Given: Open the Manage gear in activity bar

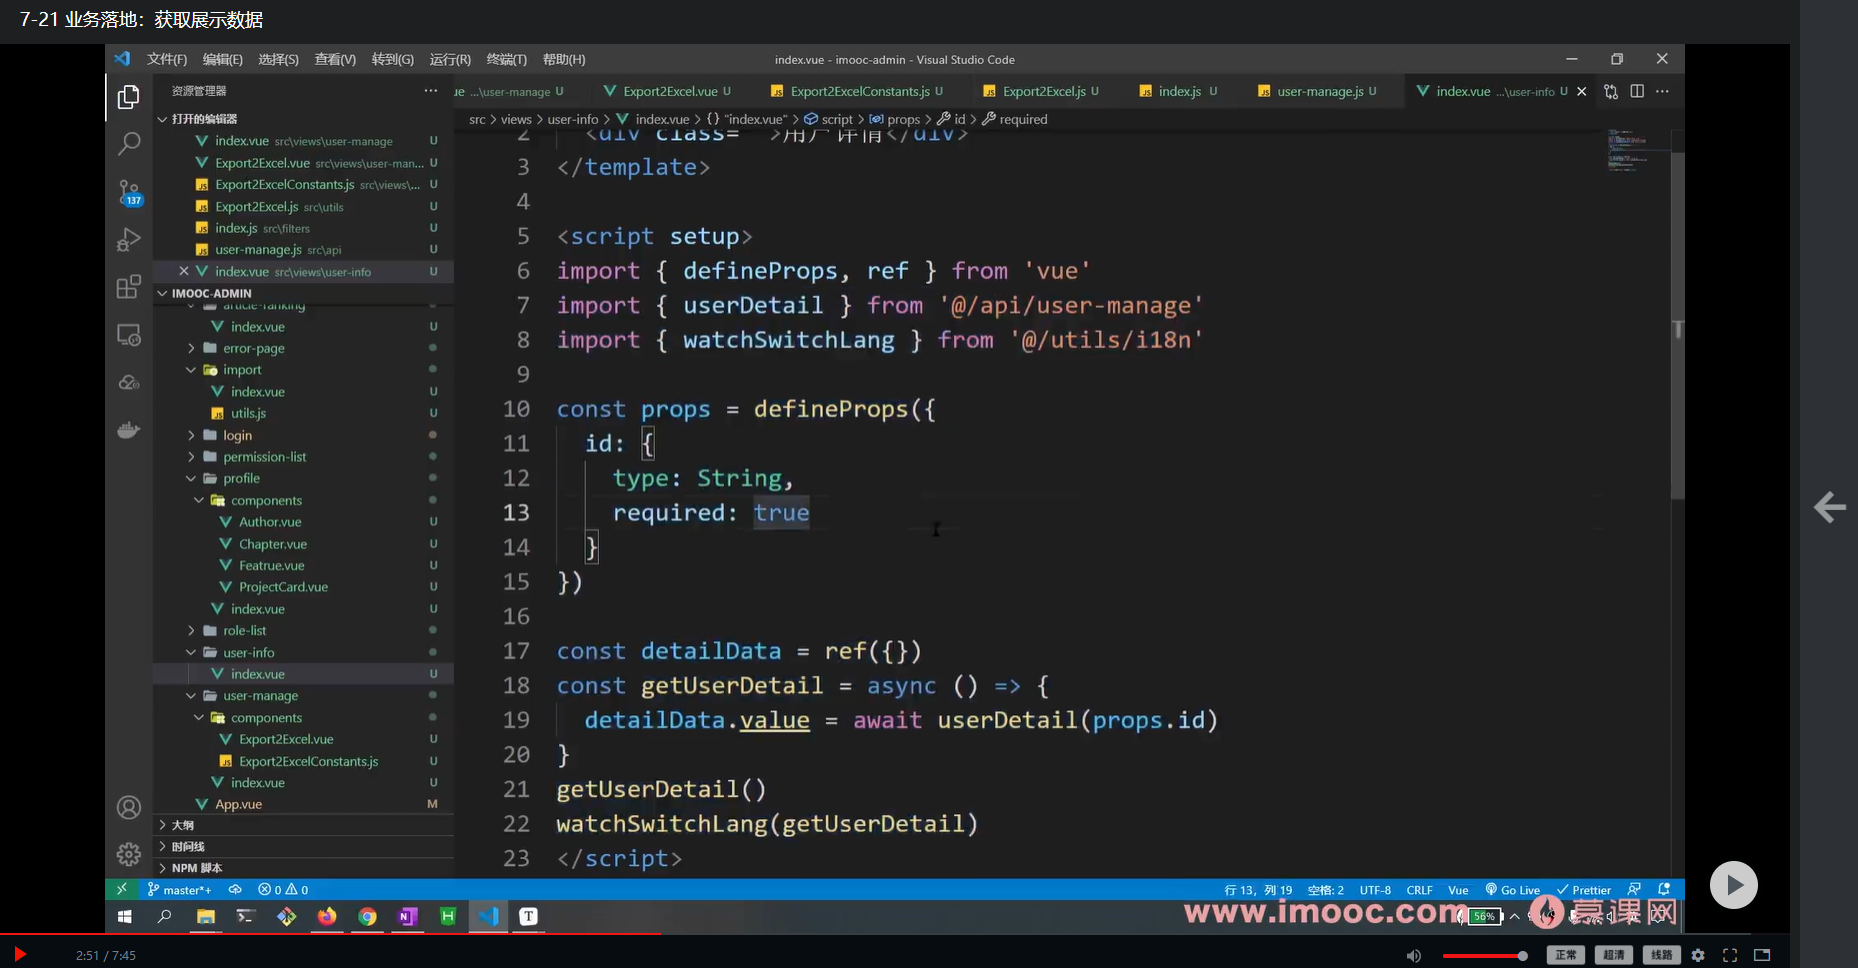Looking at the screenshot, I should [129, 854].
